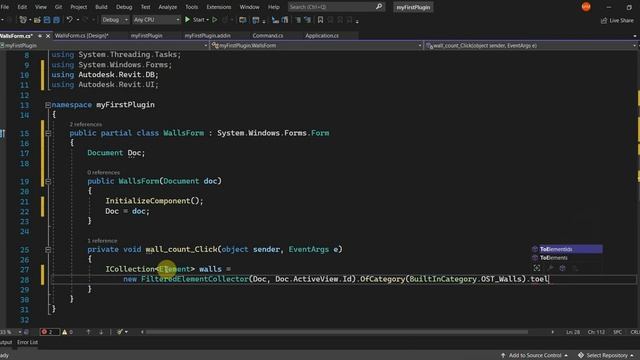The width and height of the screenshot is (640, 360).
Task: Select ToElementIds in IntelliSense list
Action: coord(567,249)
